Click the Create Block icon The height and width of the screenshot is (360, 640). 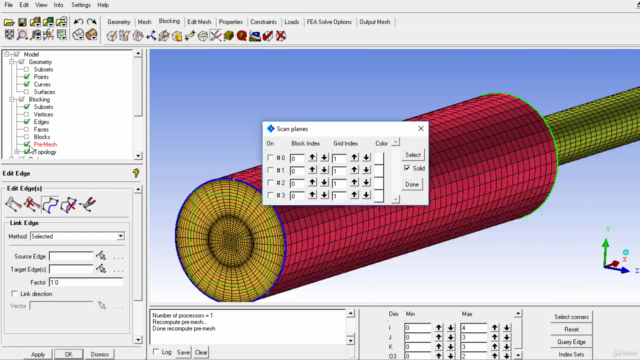point(111,36)
